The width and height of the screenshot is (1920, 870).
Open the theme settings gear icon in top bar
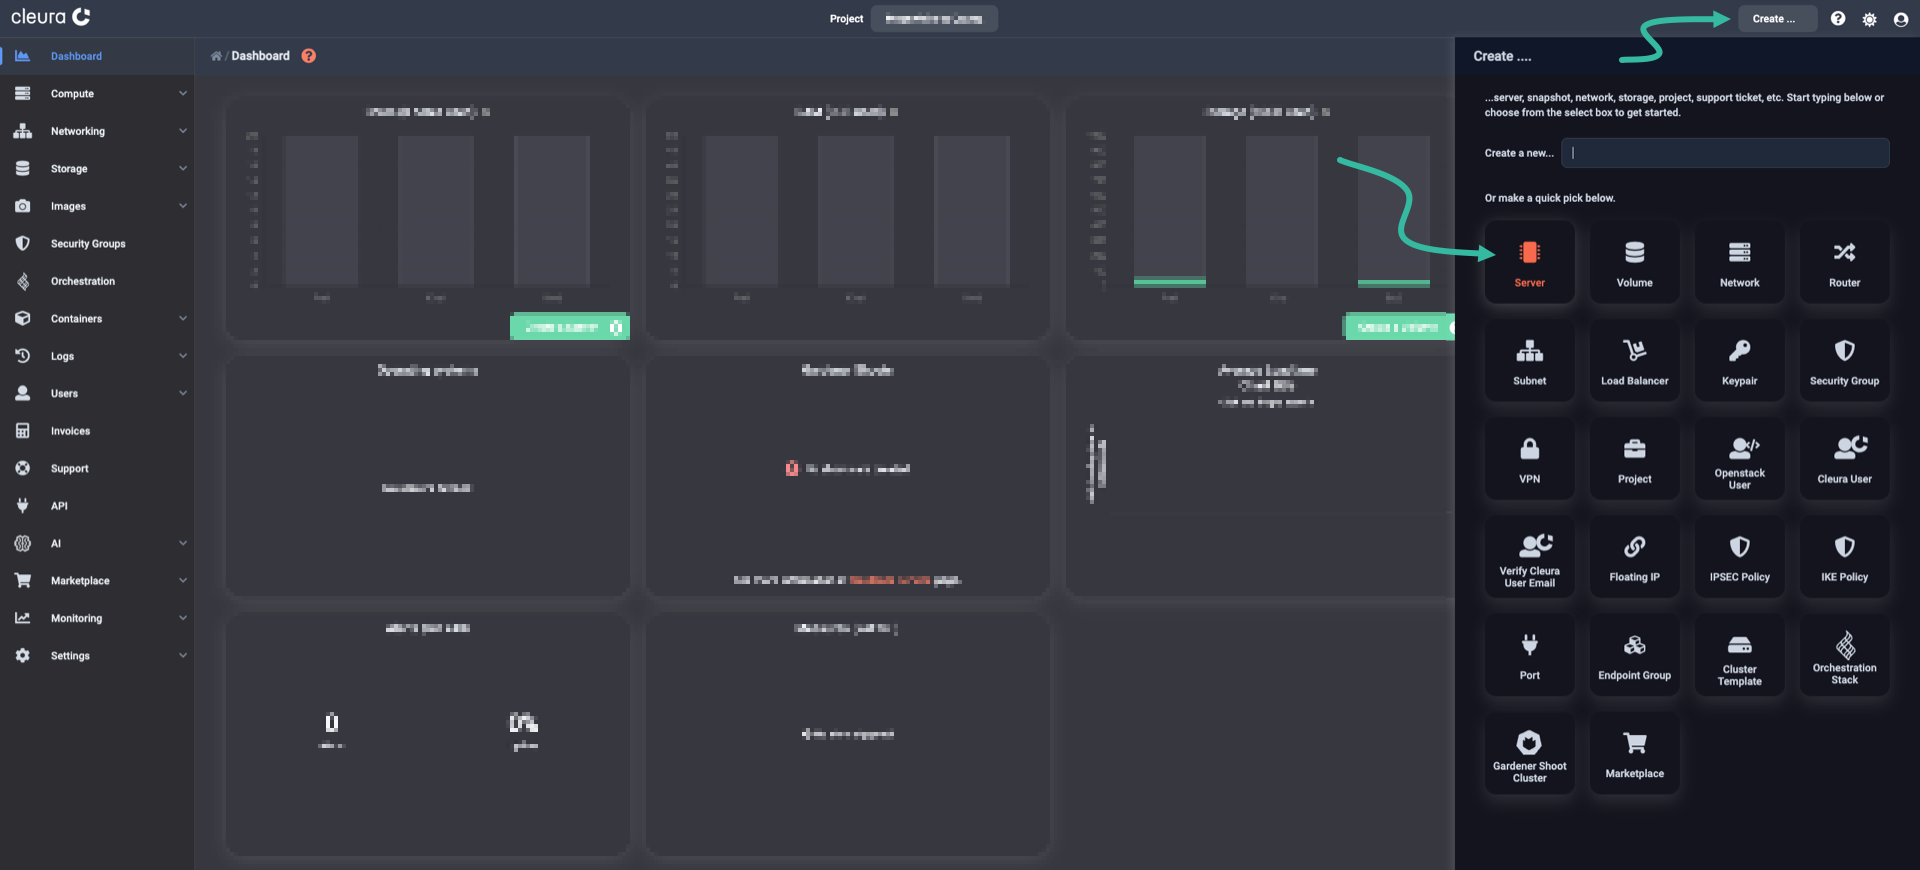tap(1869, 19)
